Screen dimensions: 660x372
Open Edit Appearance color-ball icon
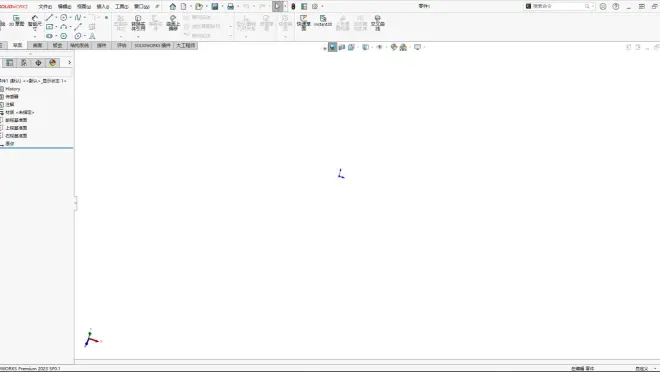click(x=394, y=47)
